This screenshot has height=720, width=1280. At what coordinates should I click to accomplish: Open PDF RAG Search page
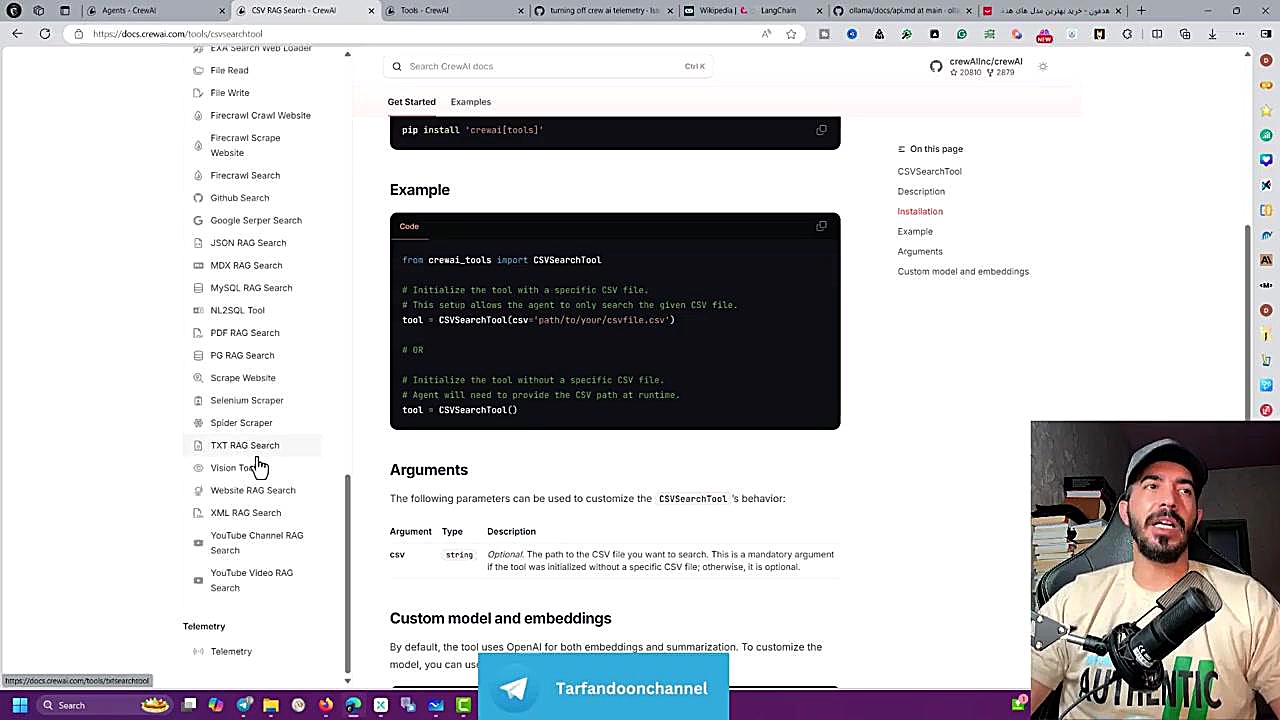click(x=245, y=333)
